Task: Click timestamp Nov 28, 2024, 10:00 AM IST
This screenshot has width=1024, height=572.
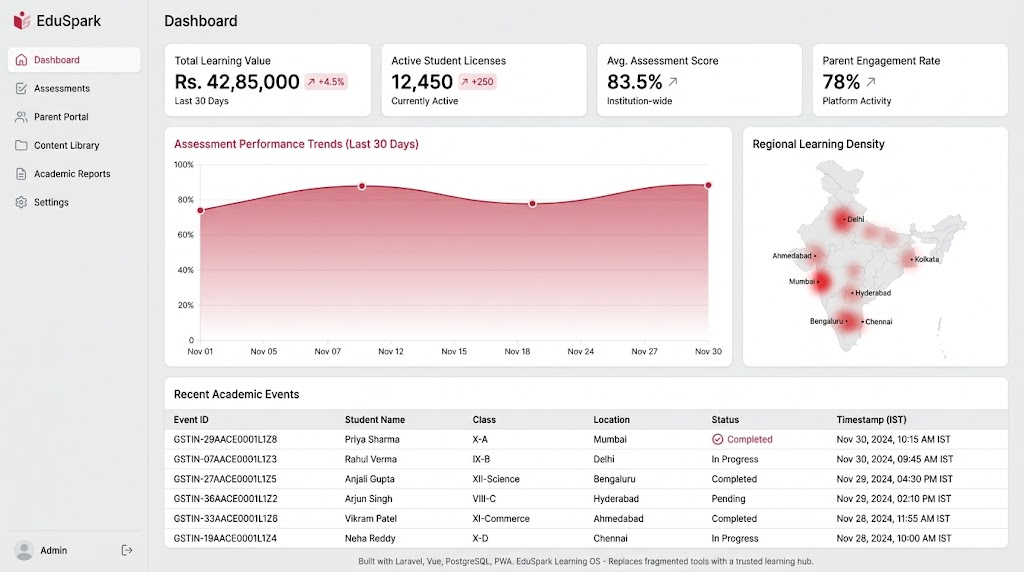Action: [x=893, y=539]
